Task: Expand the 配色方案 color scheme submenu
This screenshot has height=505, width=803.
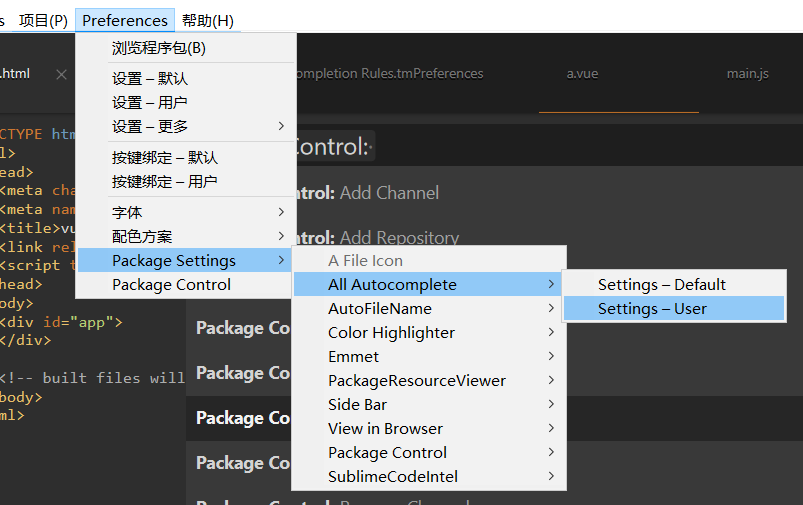Action: (x=142, y=236)
